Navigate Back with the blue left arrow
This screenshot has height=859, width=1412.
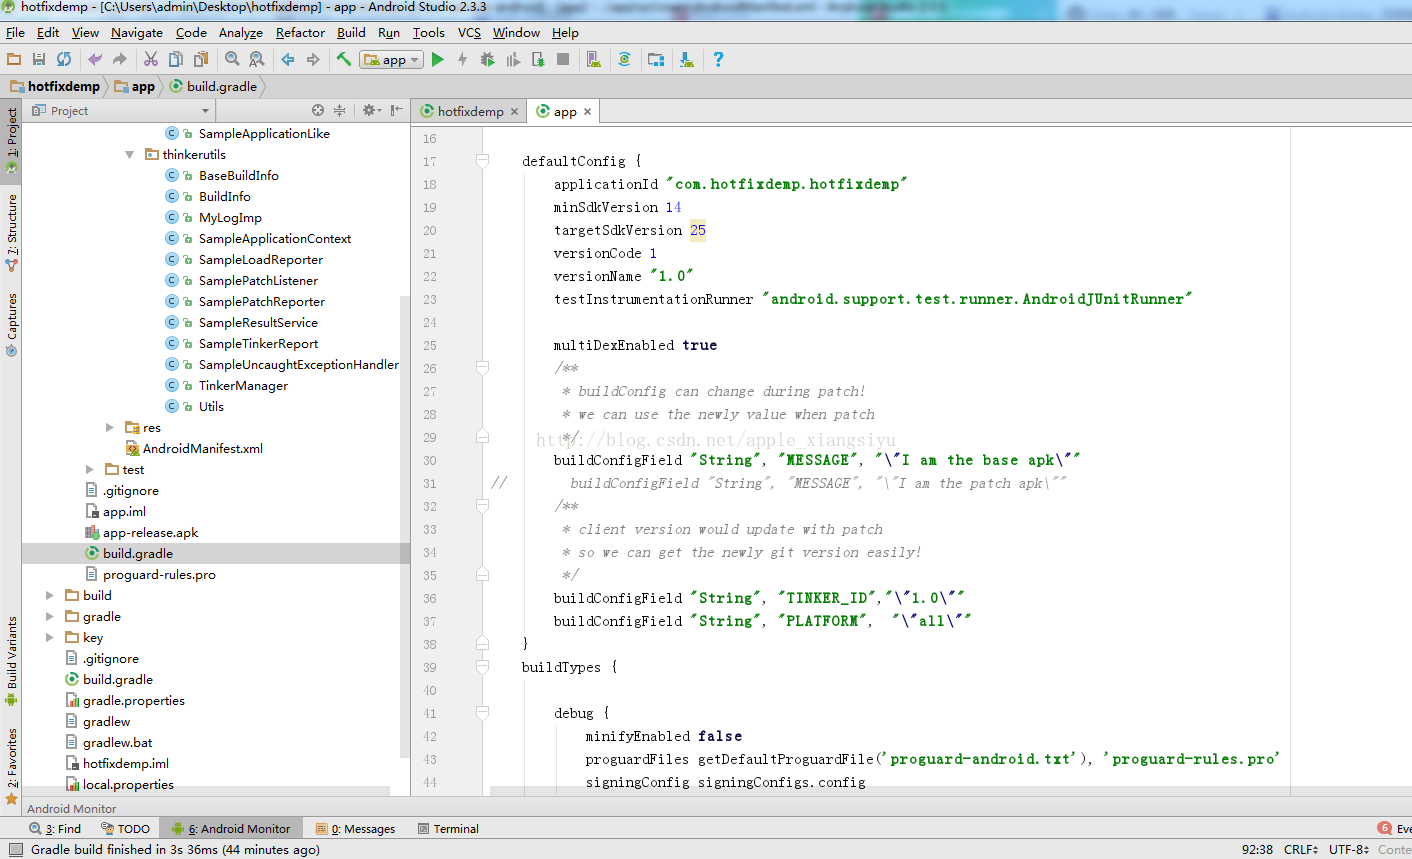[x=288, y=60]
